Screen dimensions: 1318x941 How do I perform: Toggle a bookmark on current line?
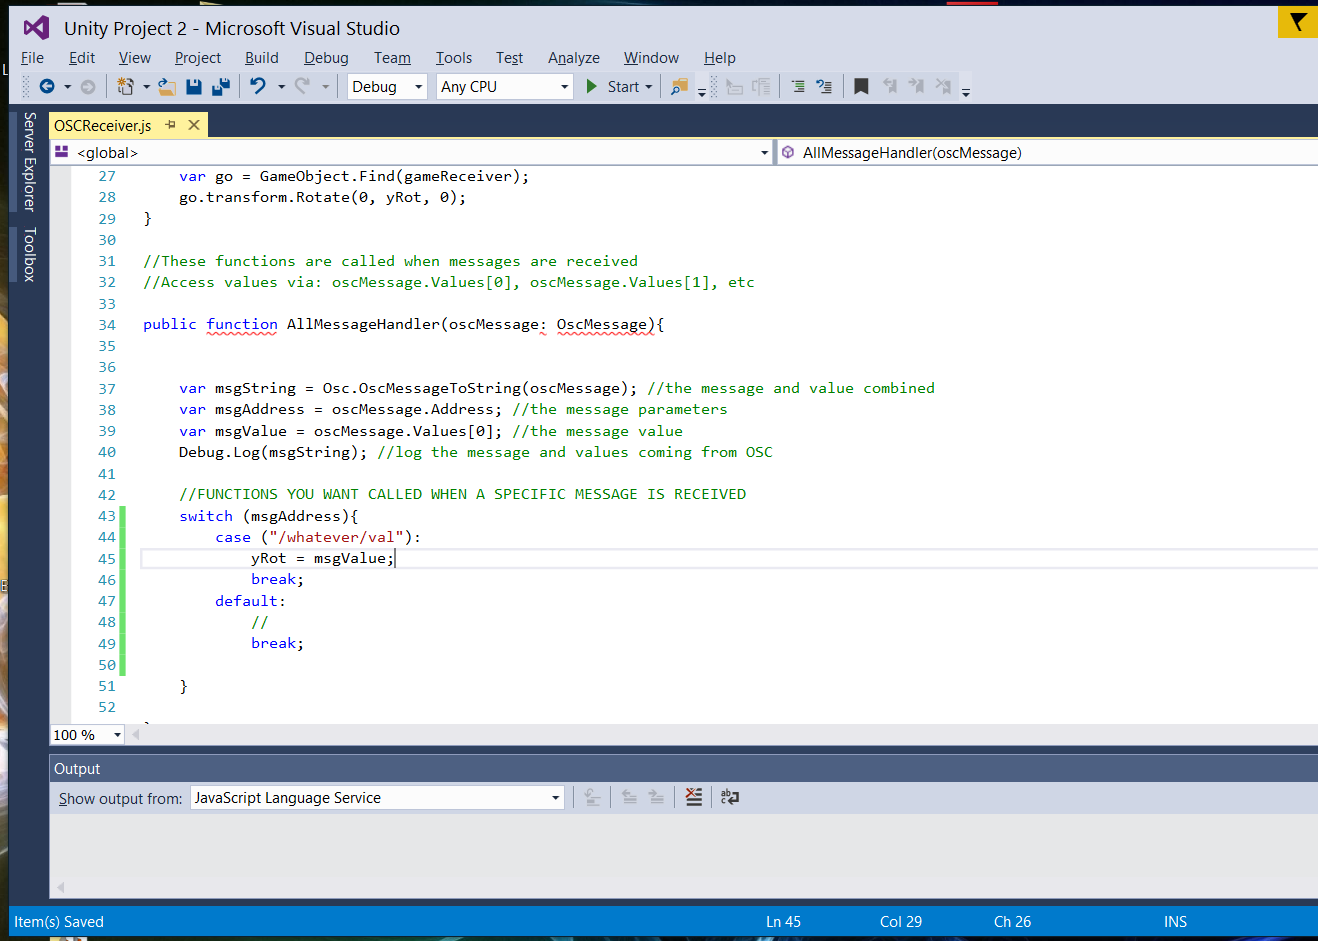tap(861, 87)
